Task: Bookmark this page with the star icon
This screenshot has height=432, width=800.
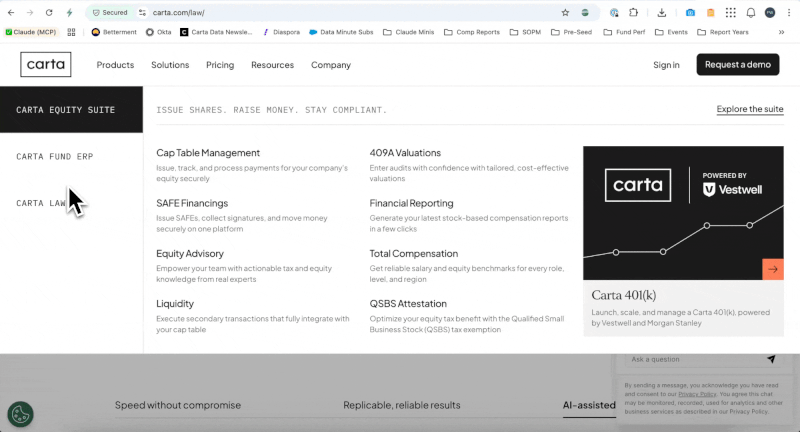Action: coord(565,13)
